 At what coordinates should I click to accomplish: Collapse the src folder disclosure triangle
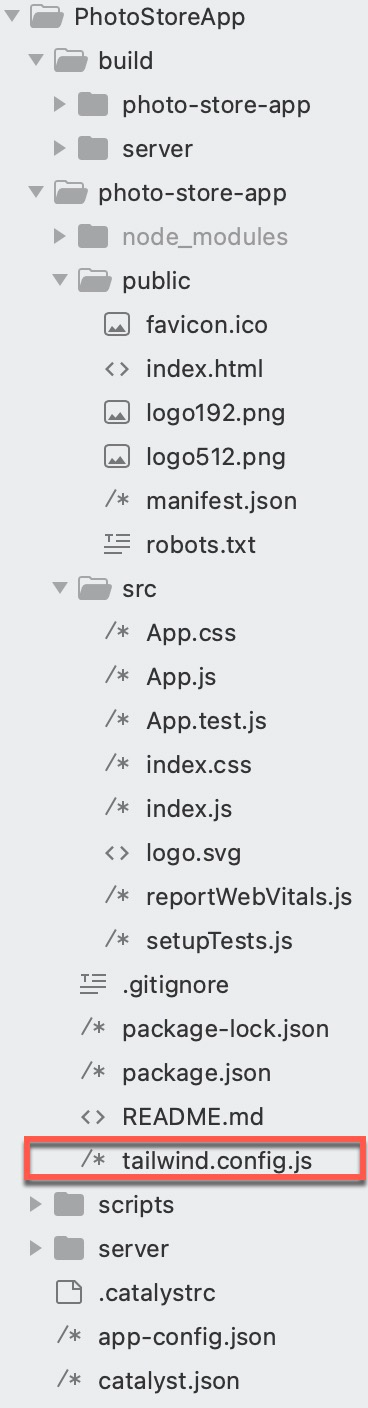[60, 589]
